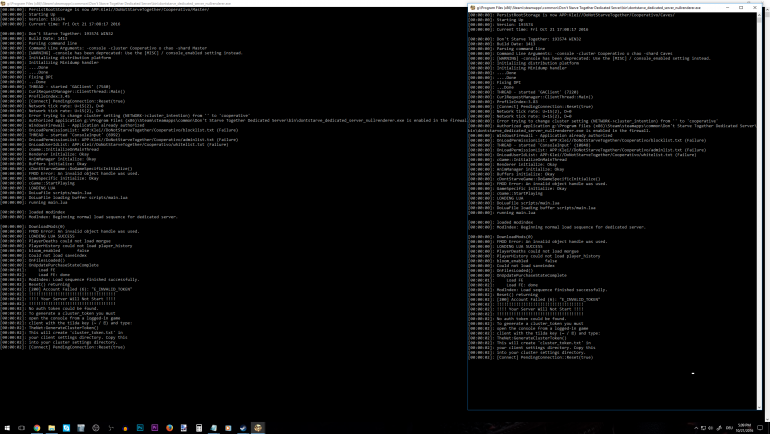
Task: Launch Google Chrome from the taskbar
Action: coord(37,428)
